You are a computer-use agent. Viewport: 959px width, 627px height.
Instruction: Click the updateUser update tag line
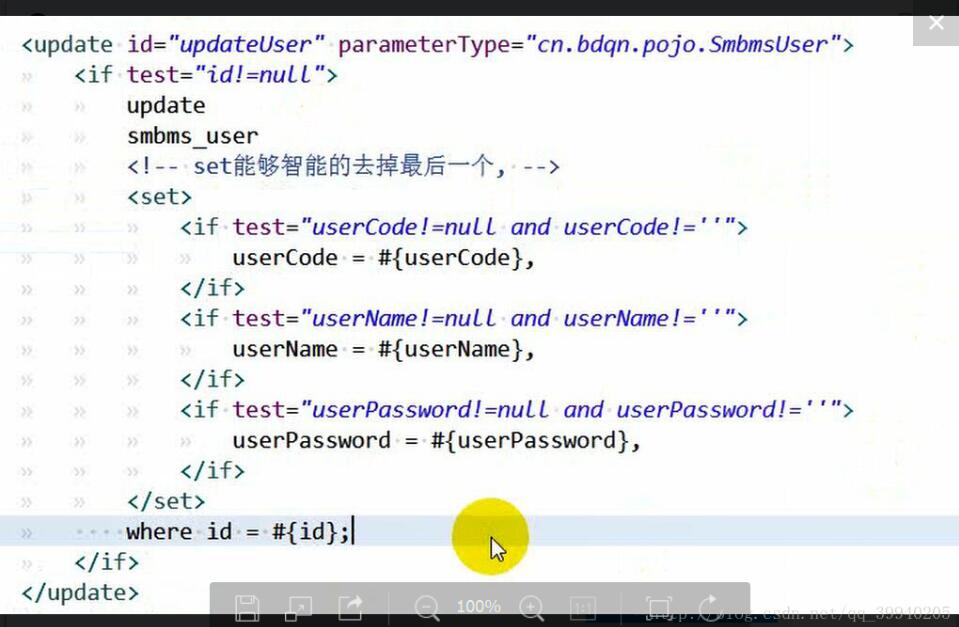[x=435, y=43]
